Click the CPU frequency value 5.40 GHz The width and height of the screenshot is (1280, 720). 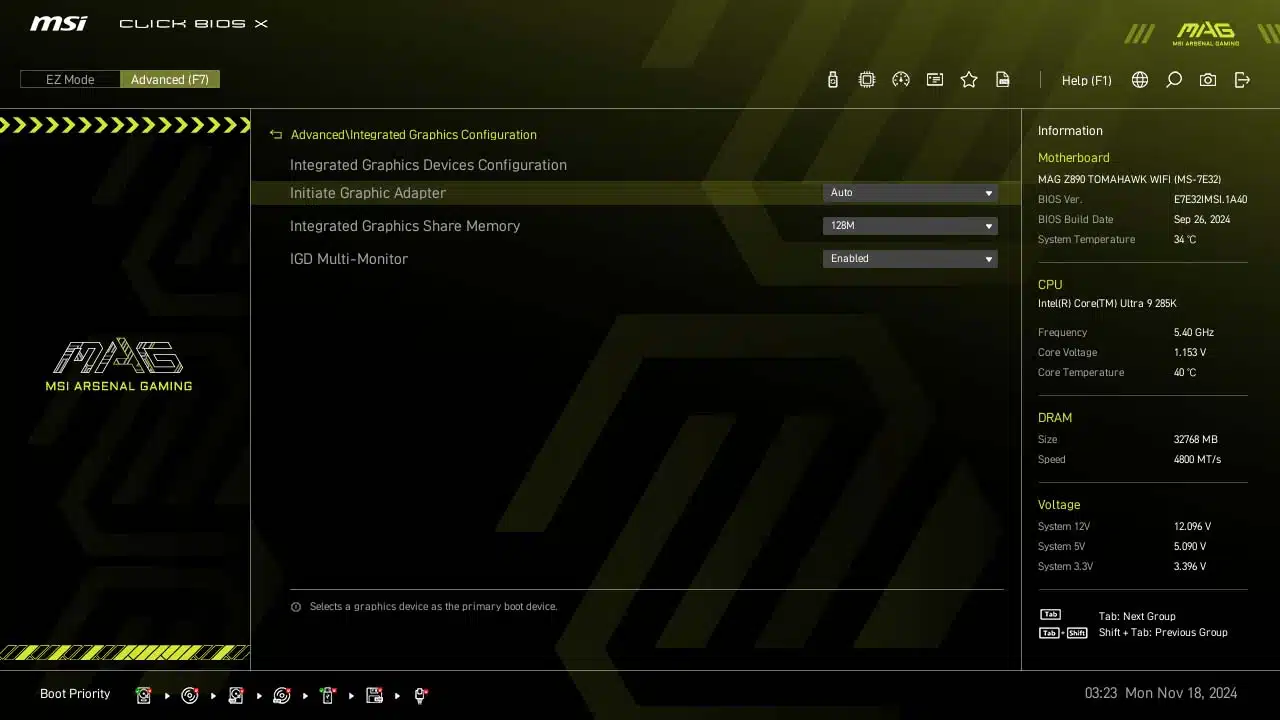coord(1194,332)
